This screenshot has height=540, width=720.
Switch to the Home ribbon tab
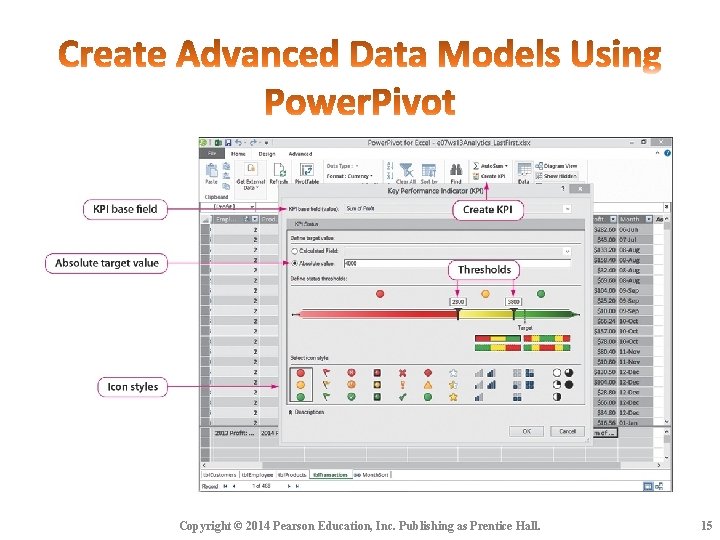pos(238,154)
